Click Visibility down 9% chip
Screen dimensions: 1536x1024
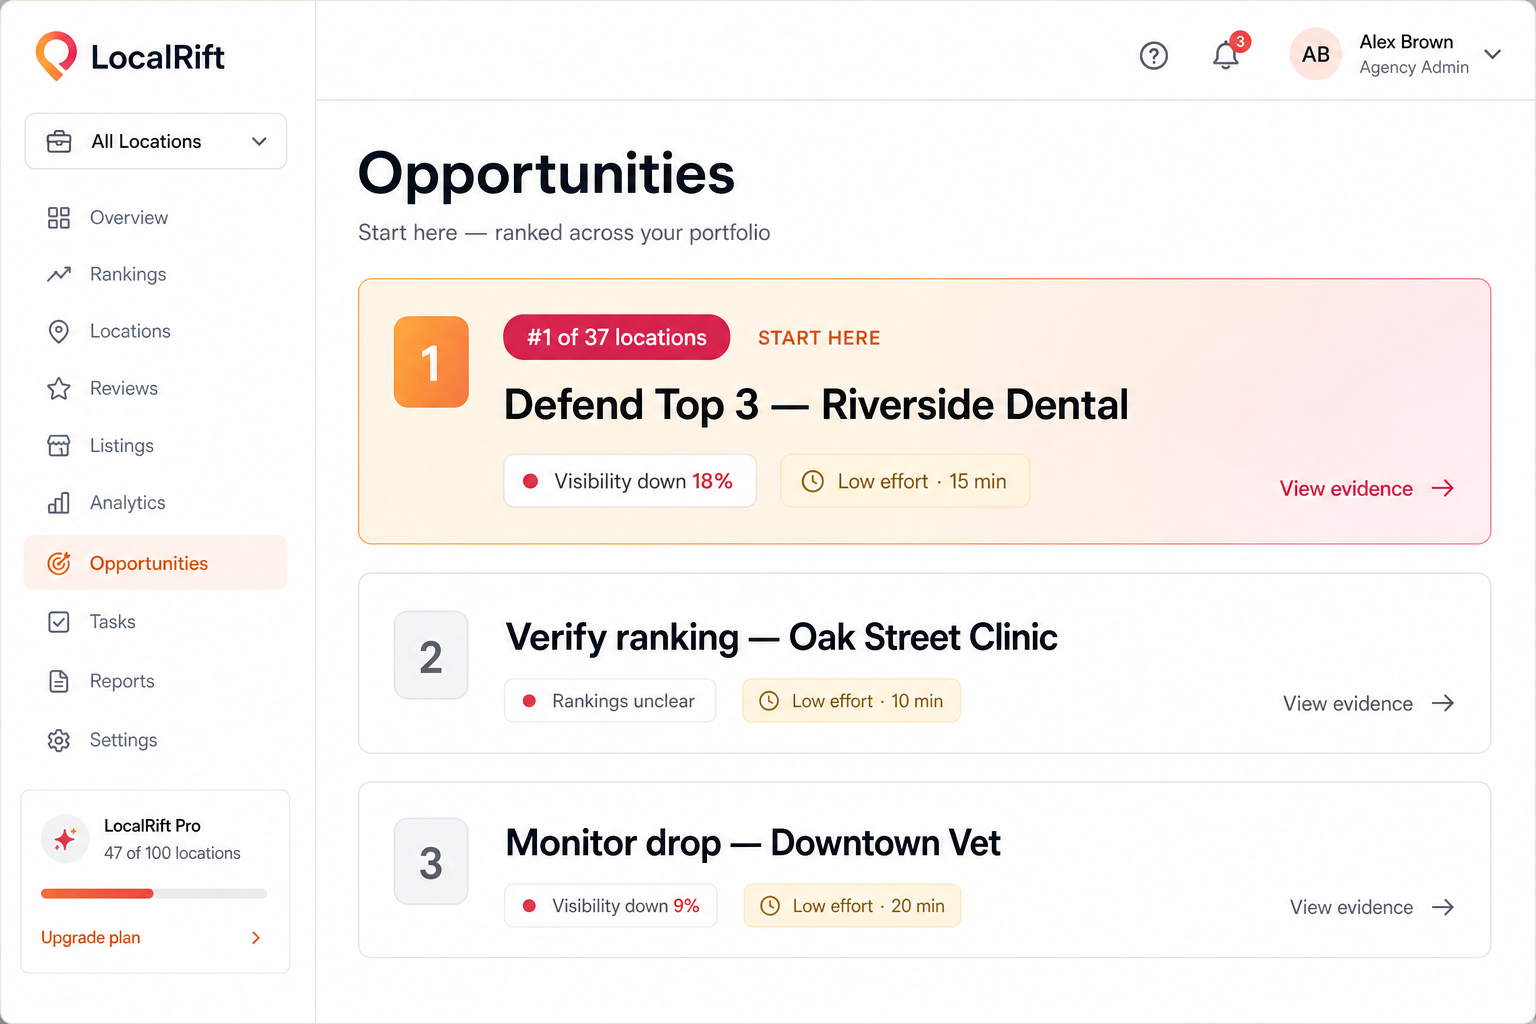click(611, 906)
